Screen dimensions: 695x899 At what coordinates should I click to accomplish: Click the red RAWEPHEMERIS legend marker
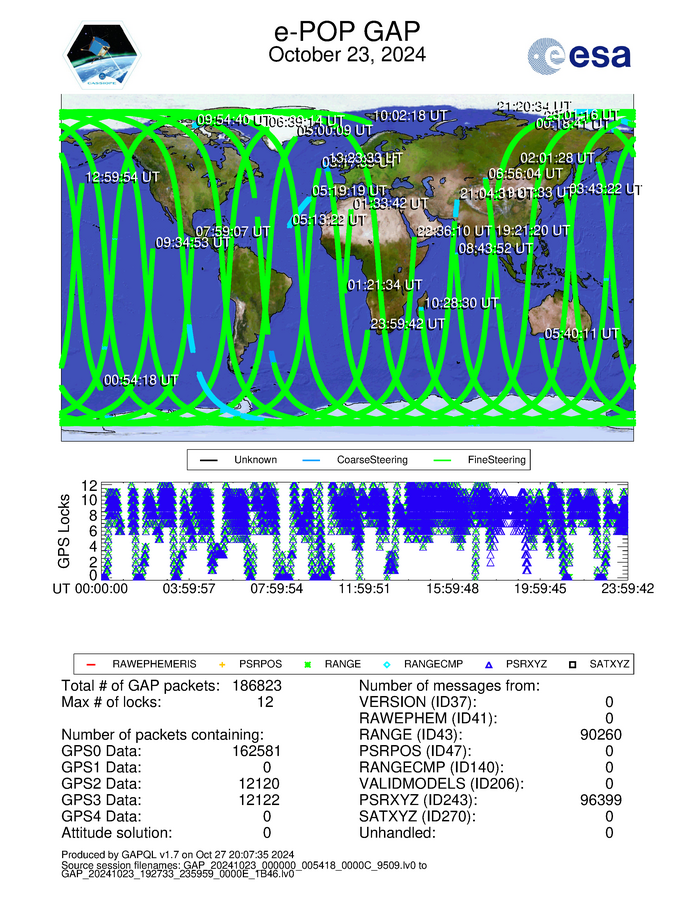[x=92, y=664]
